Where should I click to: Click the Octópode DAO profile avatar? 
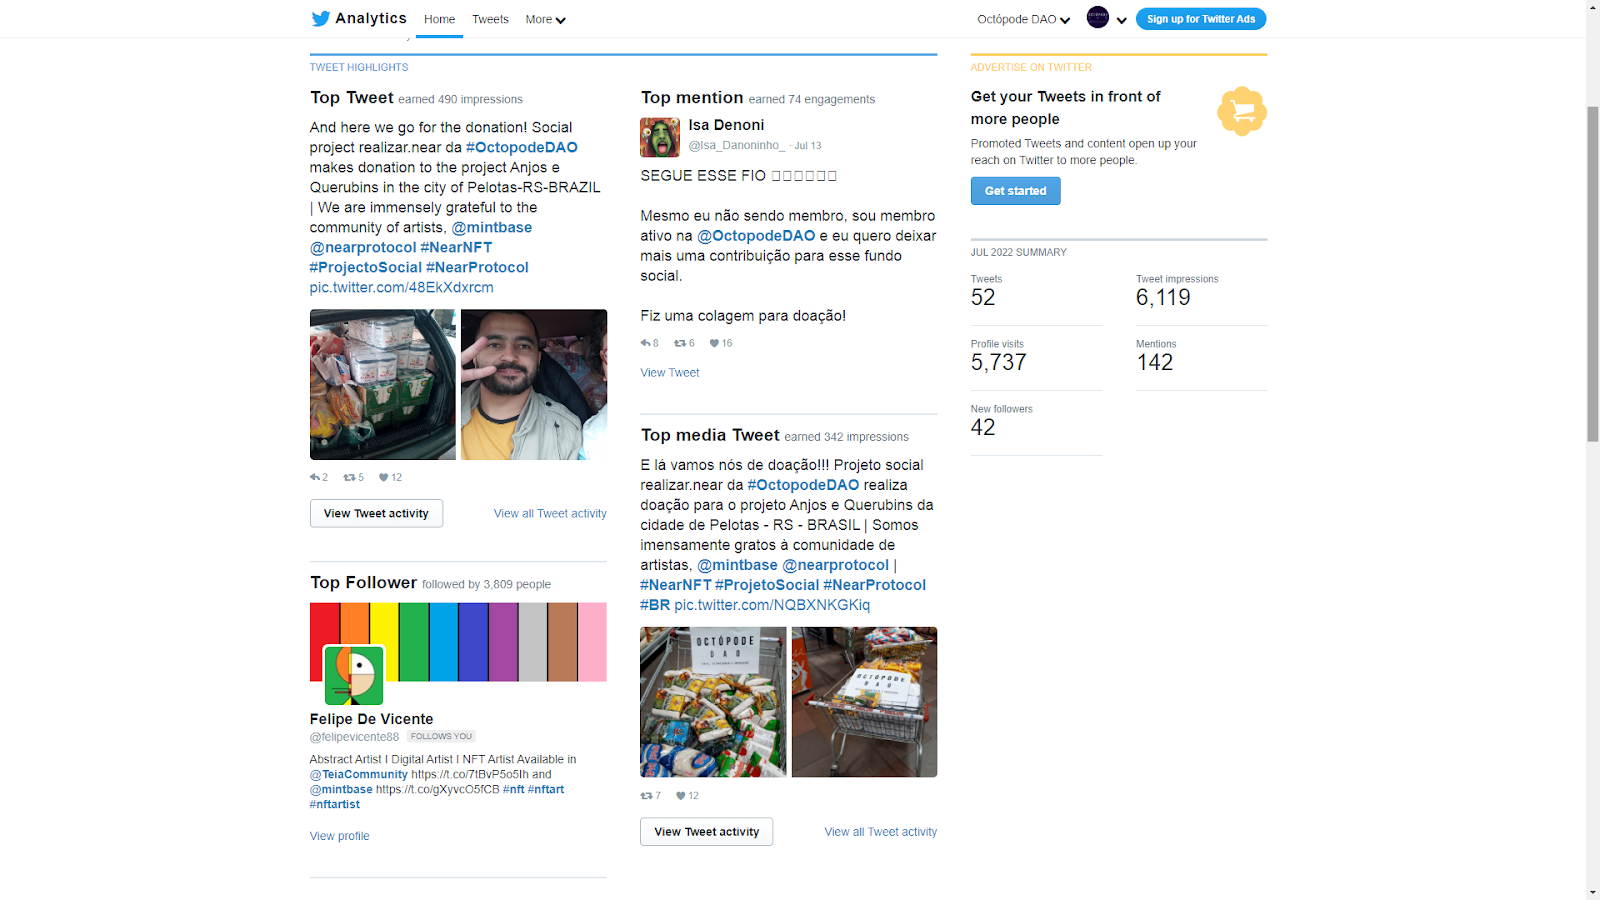click(1098, 17)
